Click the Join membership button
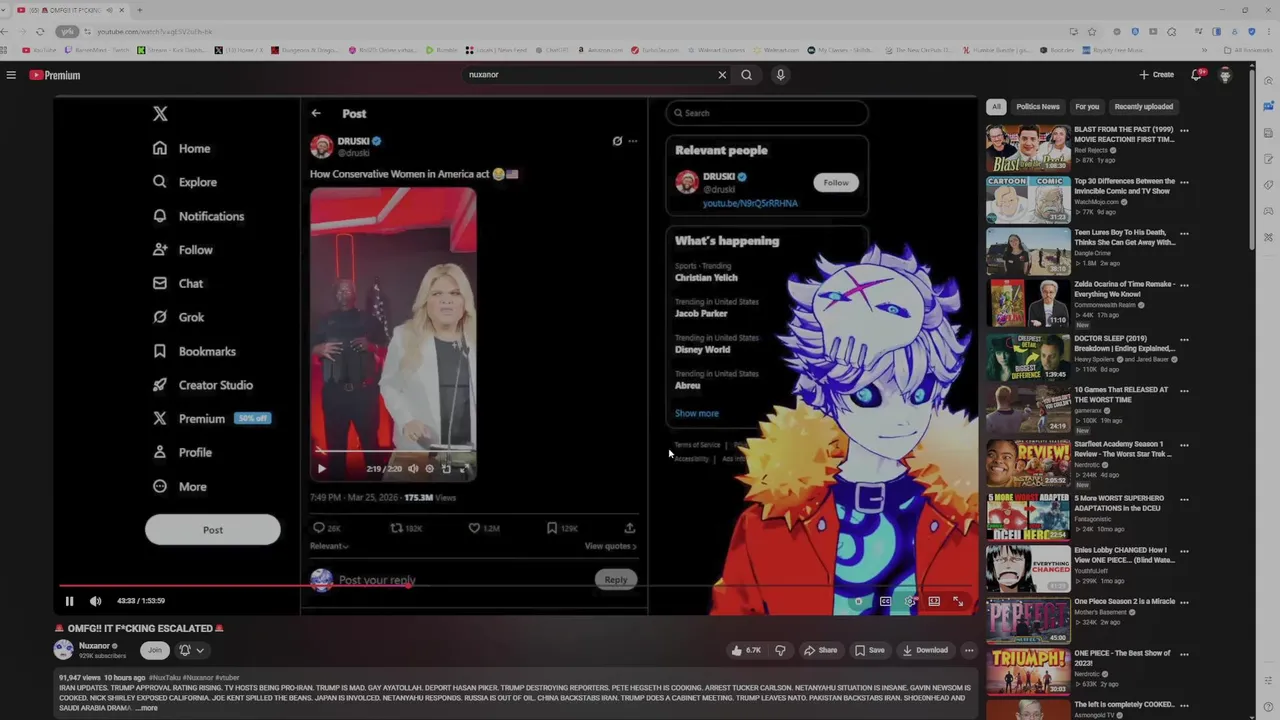This screenshot has height=720, width=1280. [154, 650]
